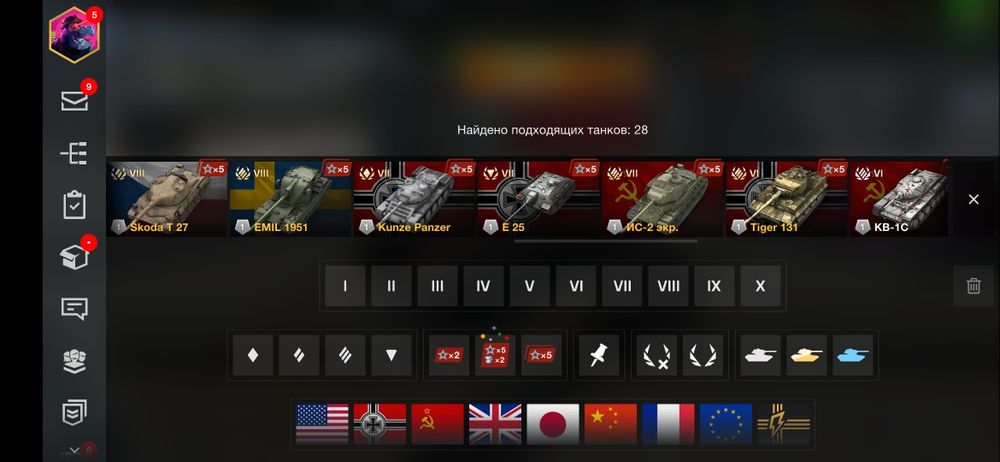The width and height of the screenshot is (1000, 462).
Task: Close the tank filter panel
Action: [x=973, y=200]
